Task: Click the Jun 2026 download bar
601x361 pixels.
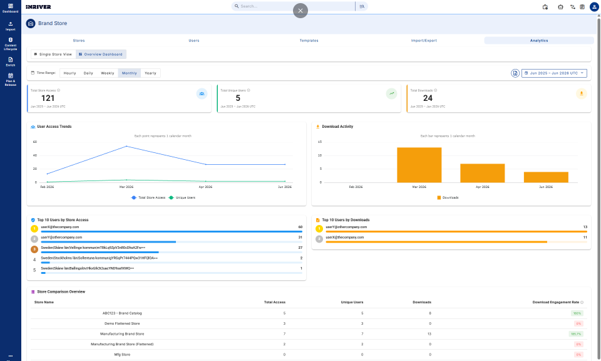Action: 546,177
